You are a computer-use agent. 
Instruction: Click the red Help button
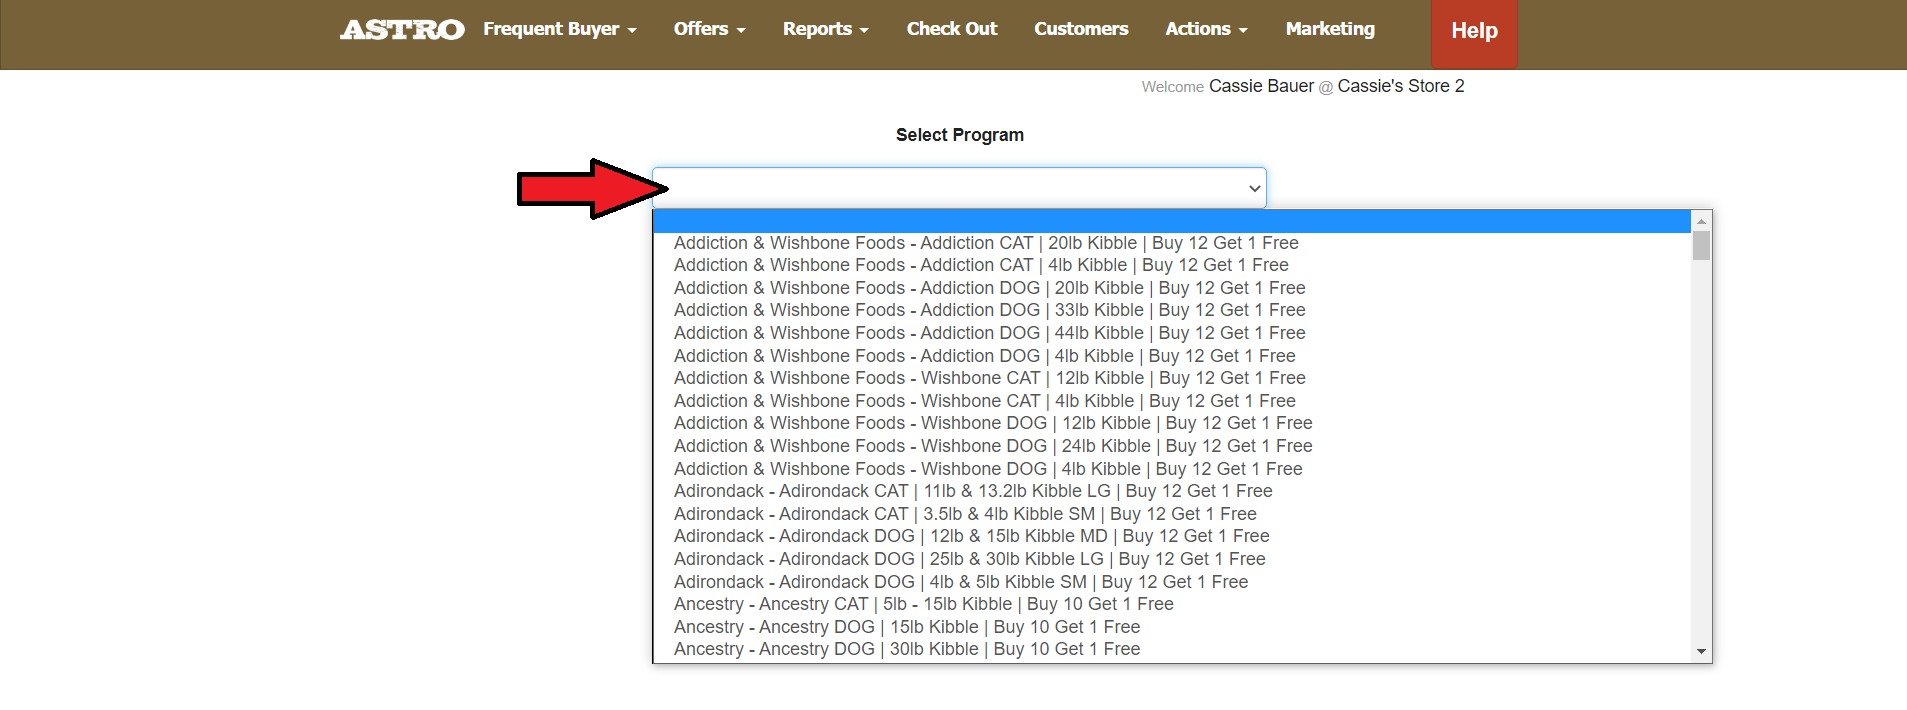(x=1474, y=33)
